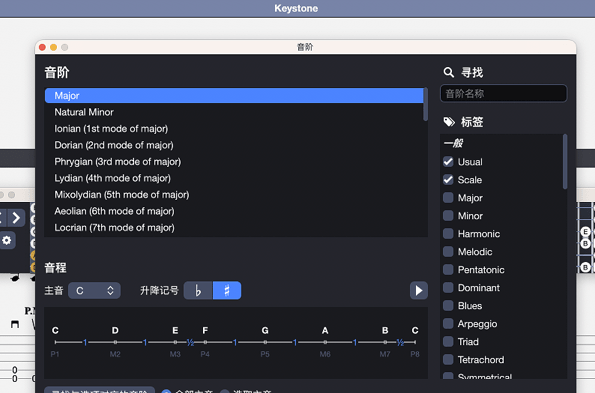Click the E note on interval line
Screen dimensions: 595x393
[175, 331]
